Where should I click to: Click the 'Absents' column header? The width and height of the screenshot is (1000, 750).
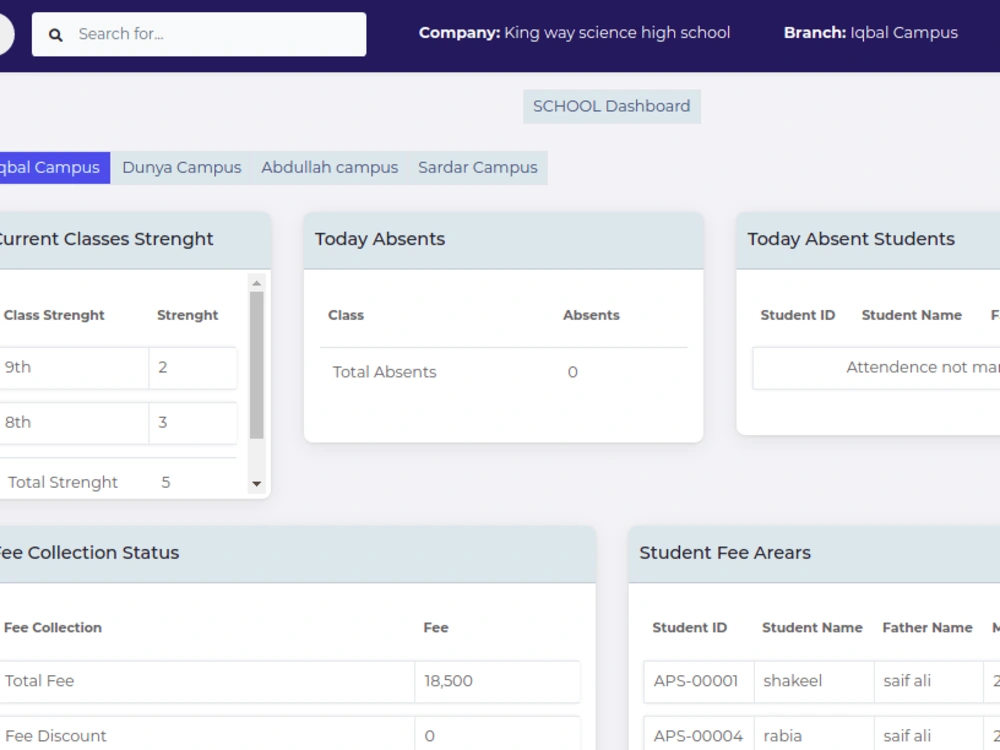591,315
